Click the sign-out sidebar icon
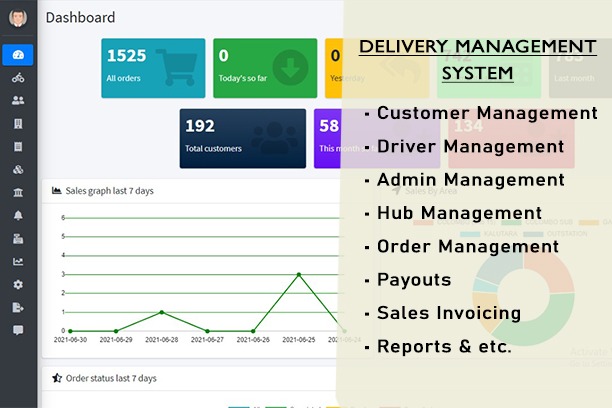This screenshot has width=612, height=408. tap(18, 307)
